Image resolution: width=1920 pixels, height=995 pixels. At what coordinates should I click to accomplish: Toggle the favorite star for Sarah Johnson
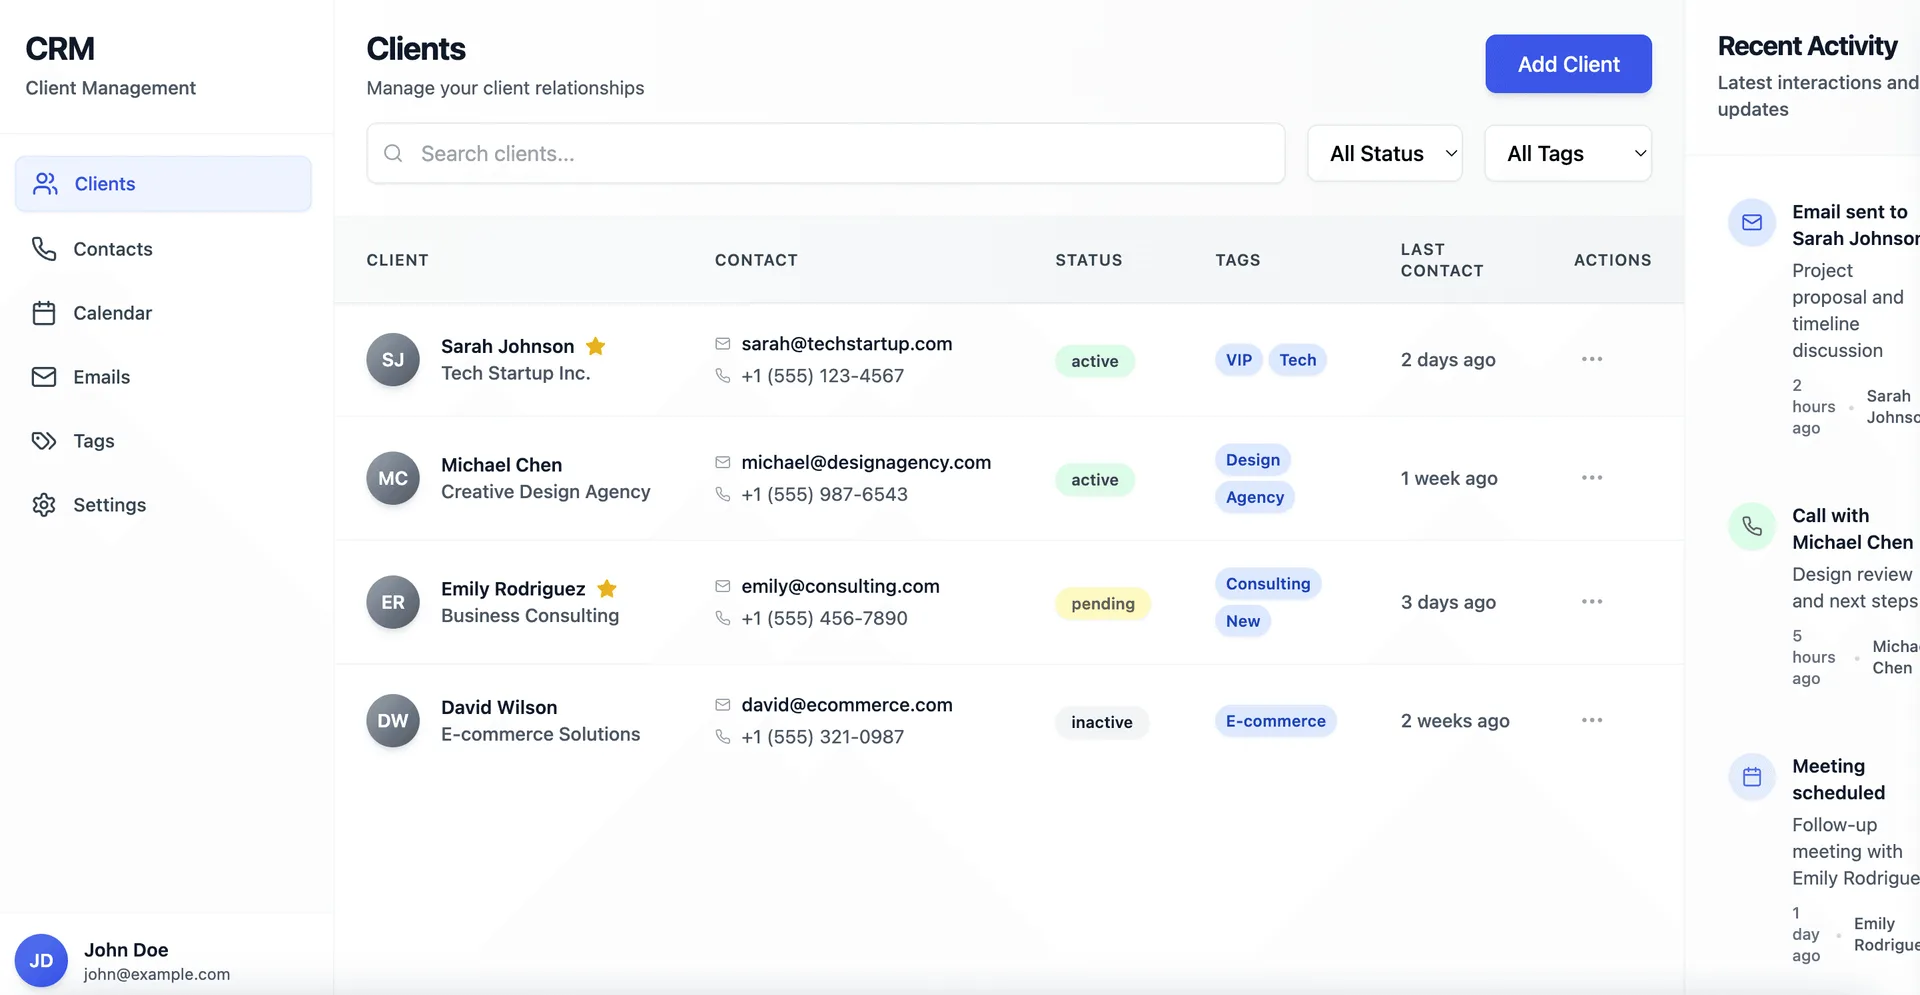(596, 346)
